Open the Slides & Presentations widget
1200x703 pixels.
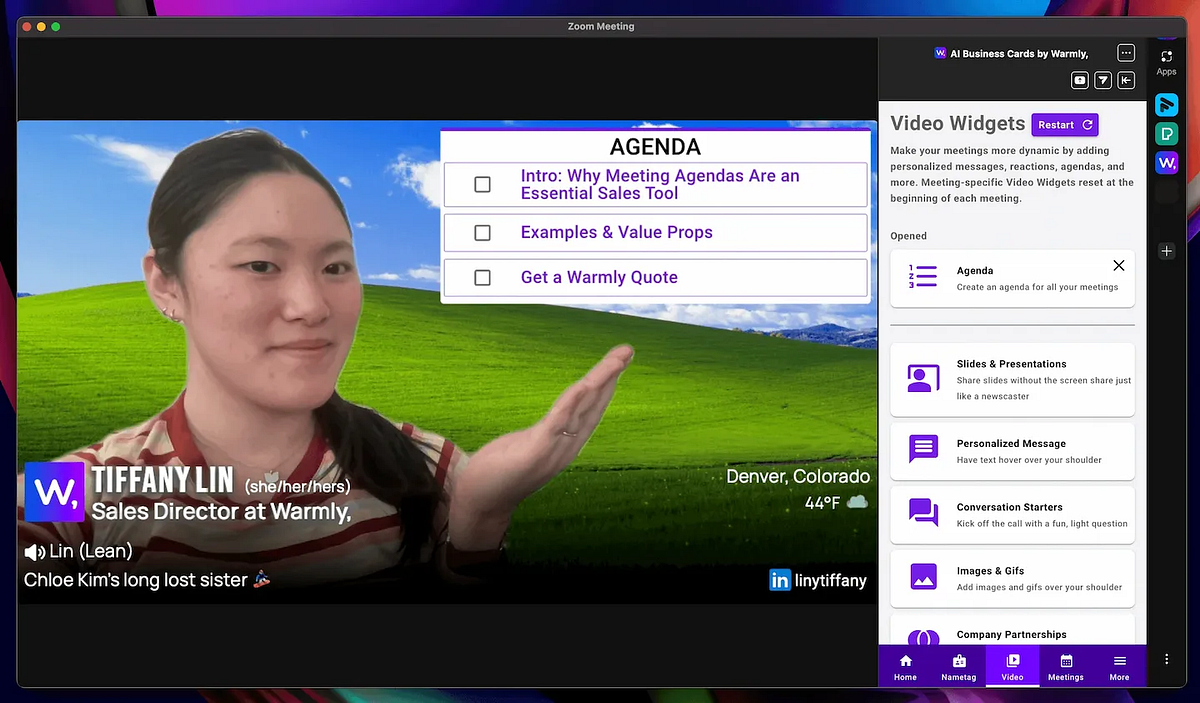pos(1012,379)
